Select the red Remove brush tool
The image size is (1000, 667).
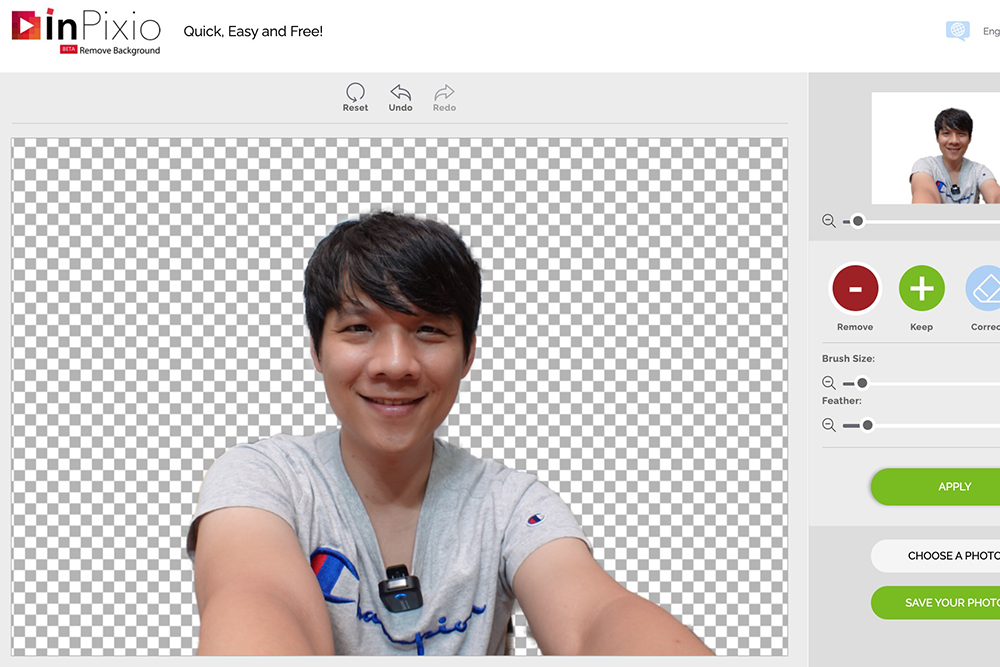pos(854,290)
